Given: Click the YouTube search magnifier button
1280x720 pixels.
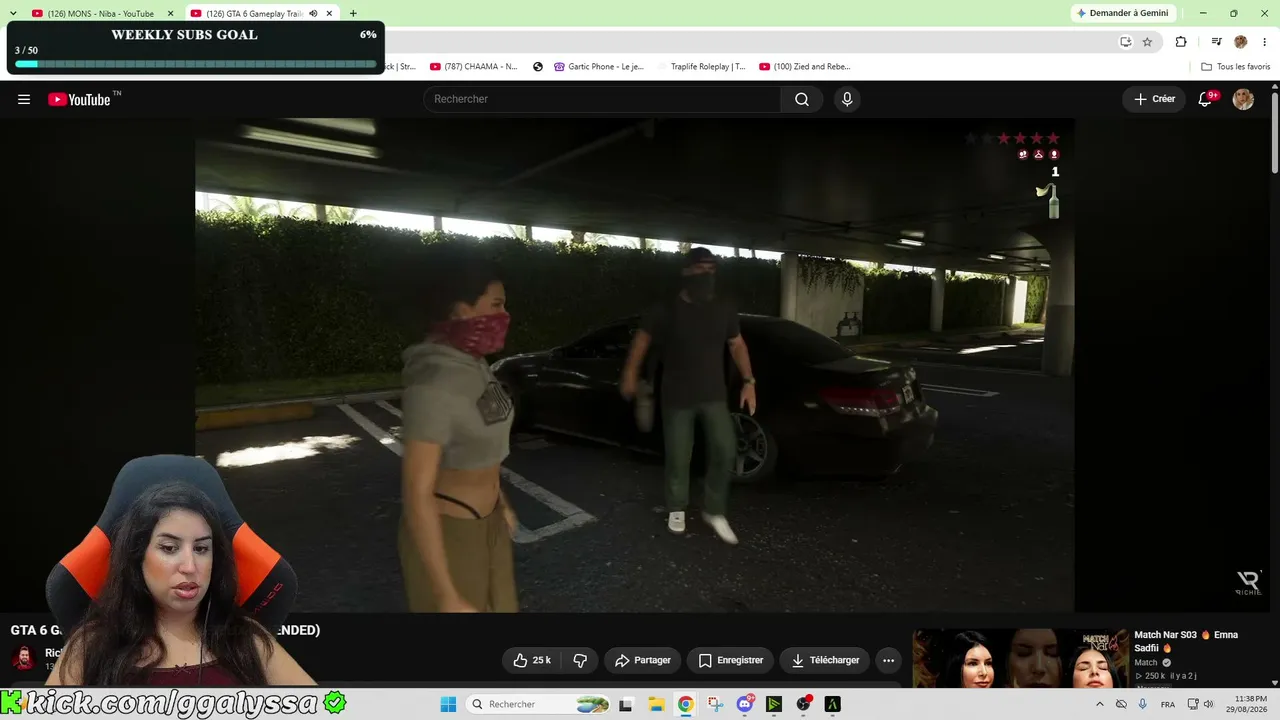Looking at the screenshot, I should tap(802, 99).
